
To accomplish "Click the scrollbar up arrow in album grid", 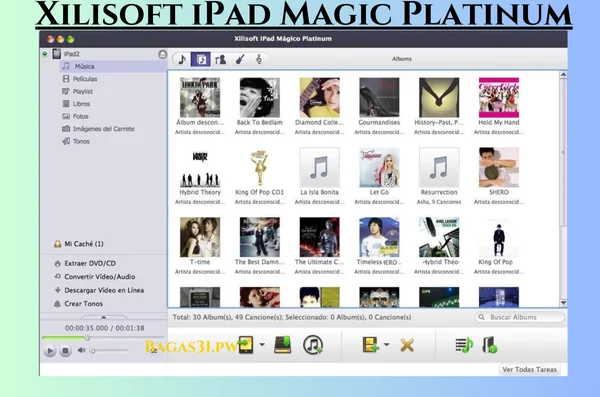I will [563, 75].
